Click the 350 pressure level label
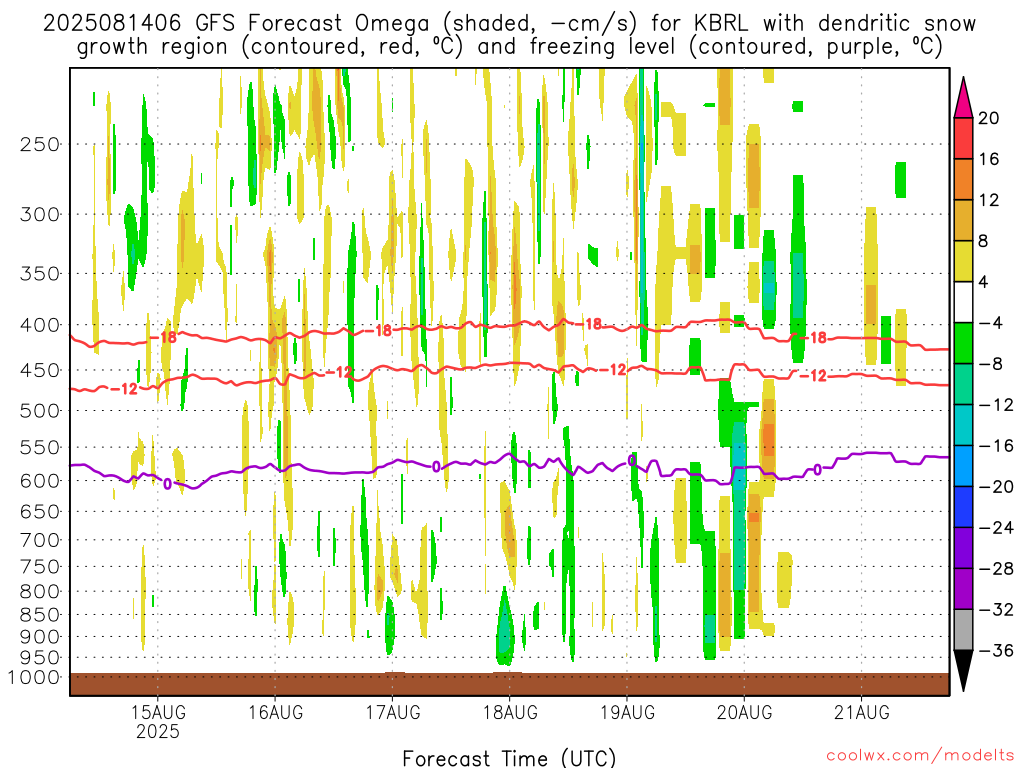This screenshot has height=768, width=1024. [x=40, y=274]
